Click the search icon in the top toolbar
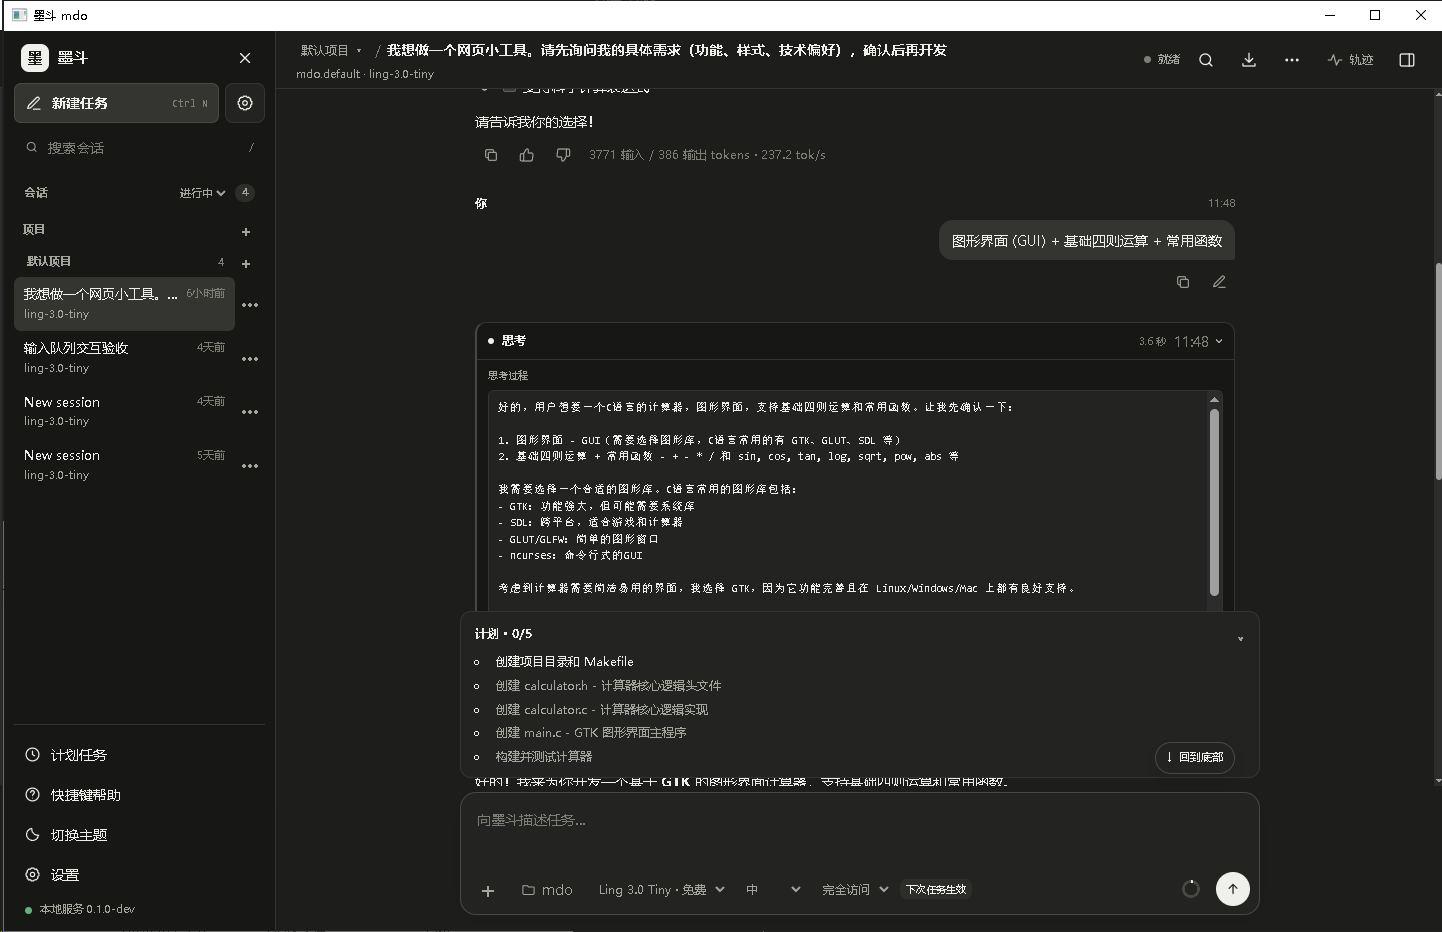 (1206, 60)
